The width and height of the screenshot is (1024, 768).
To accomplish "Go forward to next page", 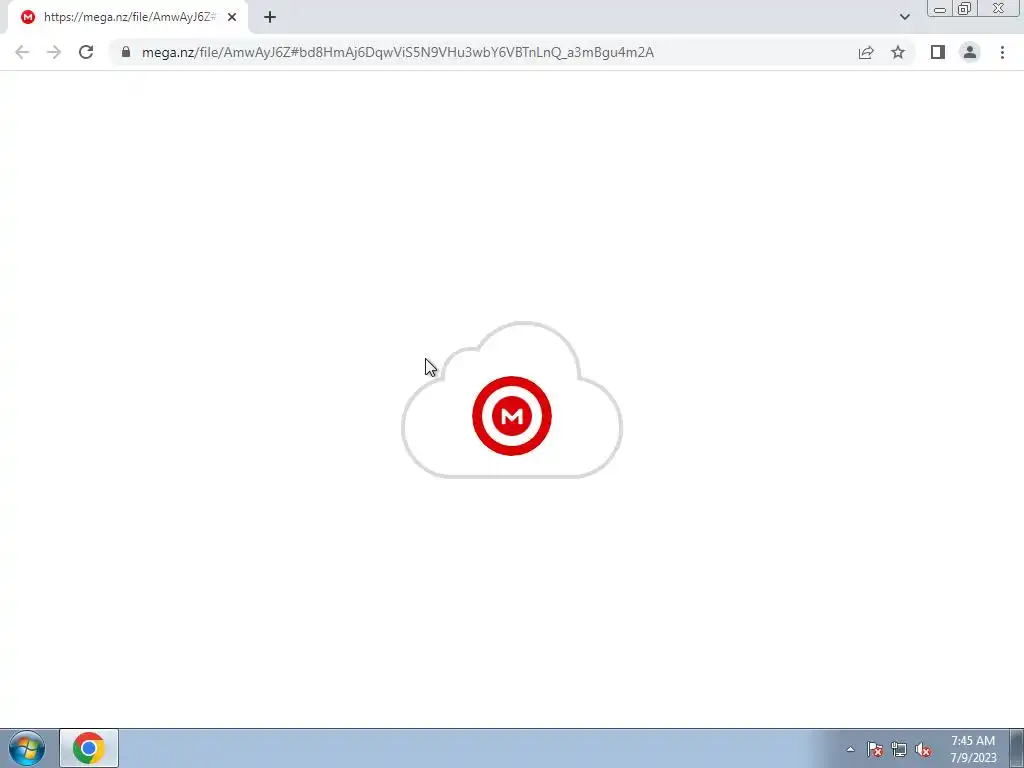I will 54,52.
